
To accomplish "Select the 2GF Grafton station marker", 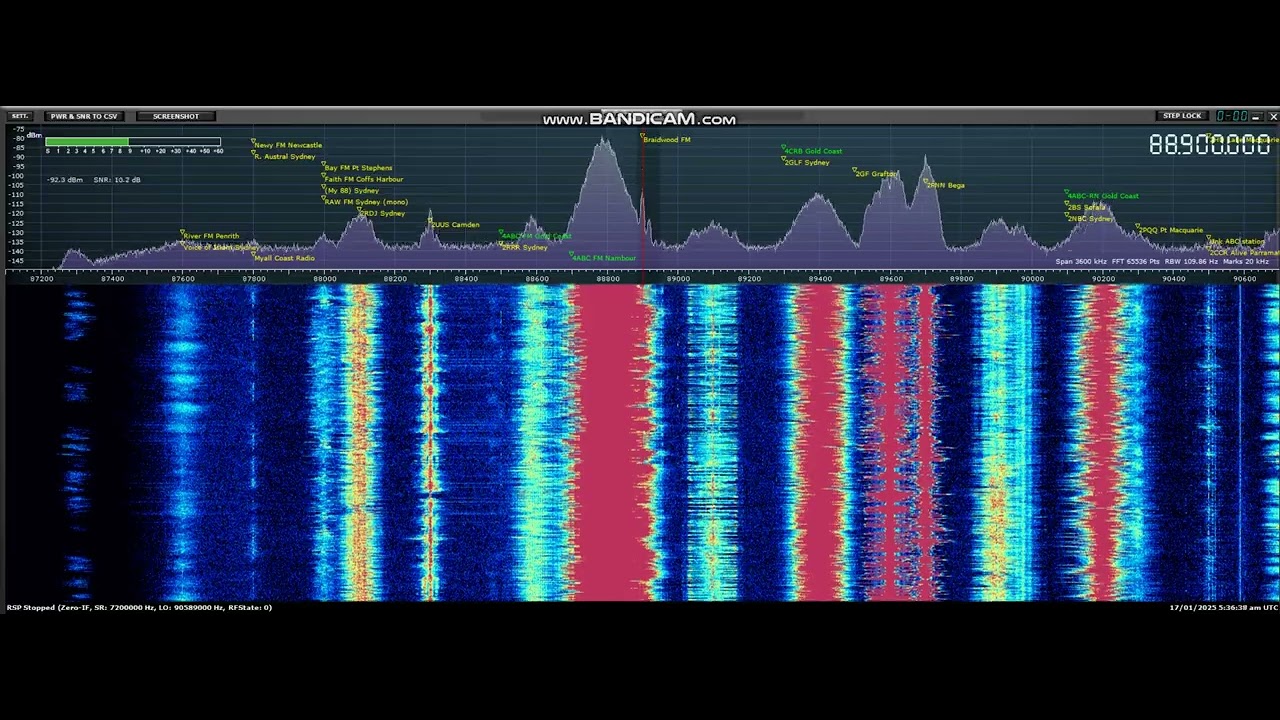I will [x=876, y=174].
